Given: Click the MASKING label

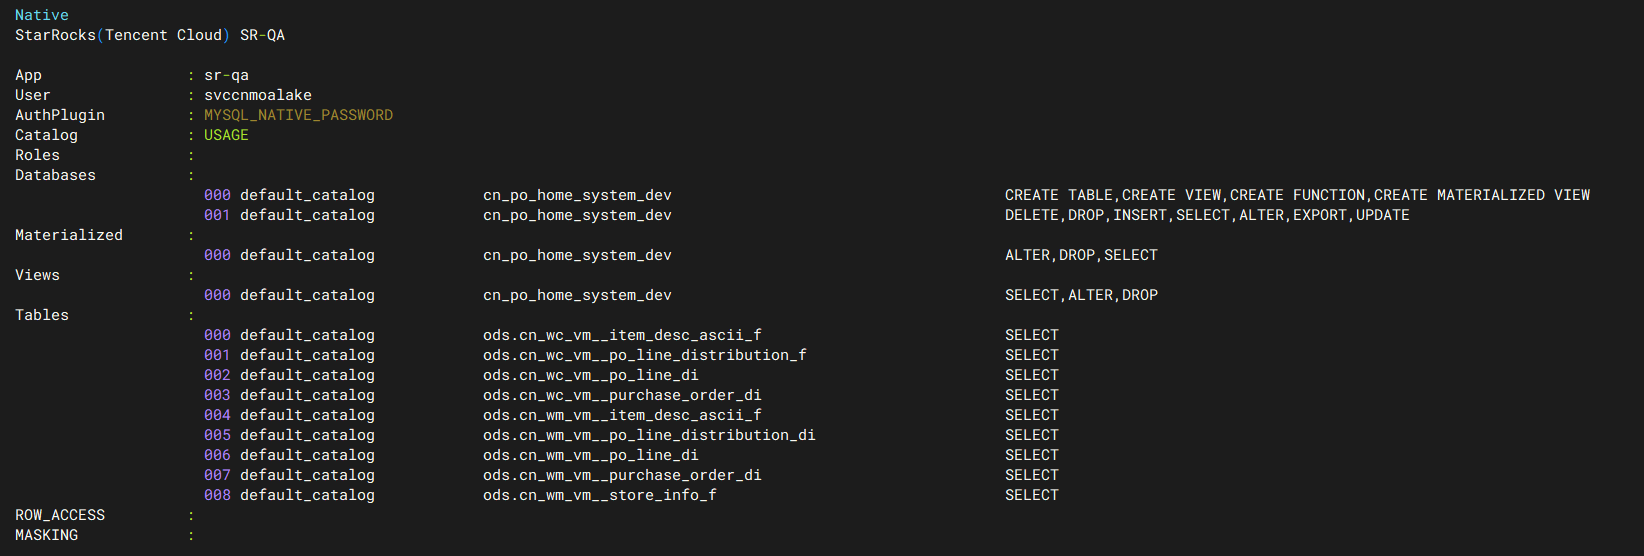Looking at the screenshot, I should click(46, 535).
